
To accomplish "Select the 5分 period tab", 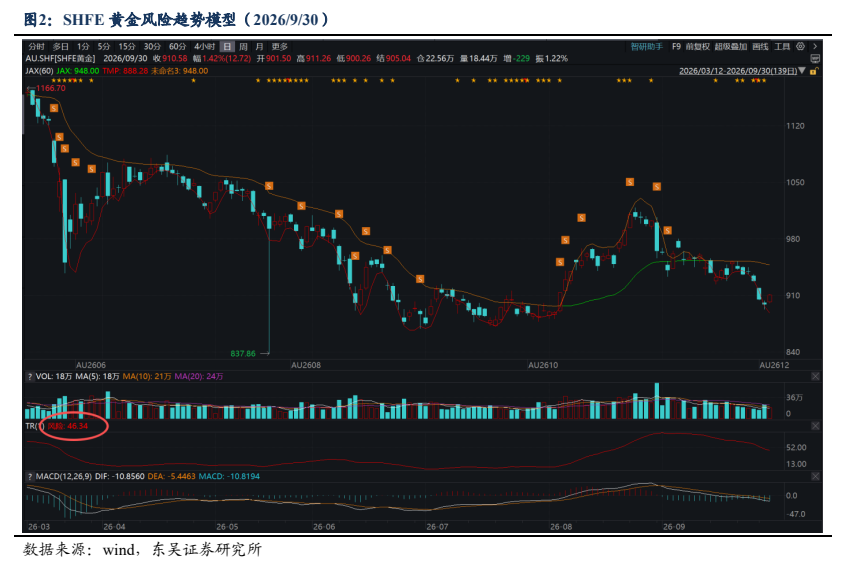I will point(104,46).
